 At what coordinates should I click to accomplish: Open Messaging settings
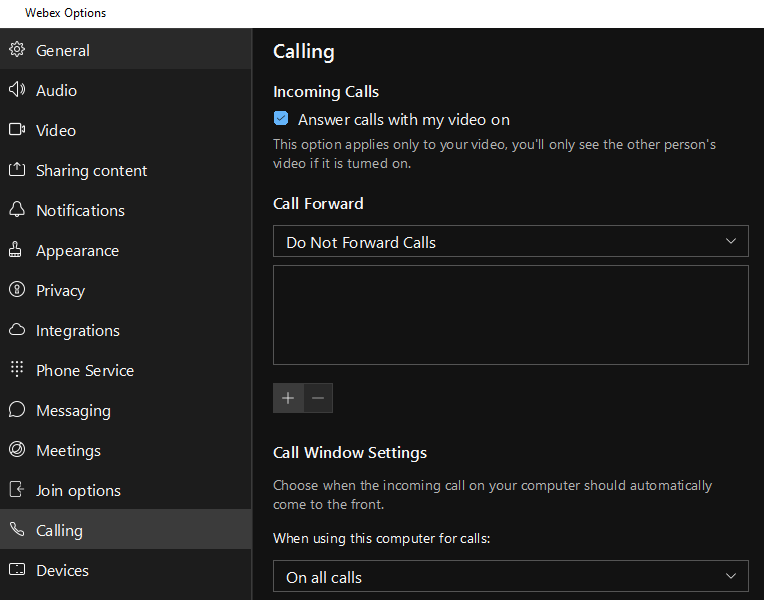pos(126,409)
